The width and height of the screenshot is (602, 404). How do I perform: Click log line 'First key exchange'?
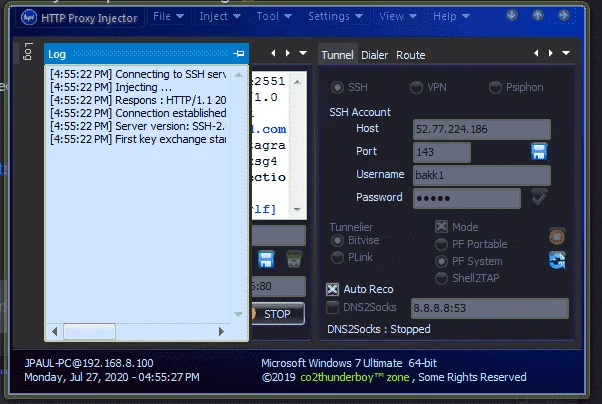click(x=138, y=139)
